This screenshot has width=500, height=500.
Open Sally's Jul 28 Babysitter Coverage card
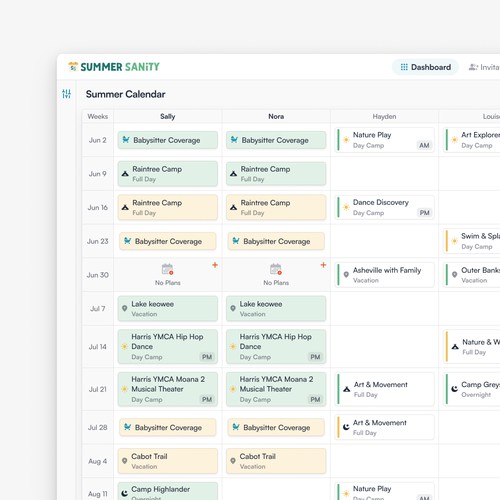tap(168, 427)
